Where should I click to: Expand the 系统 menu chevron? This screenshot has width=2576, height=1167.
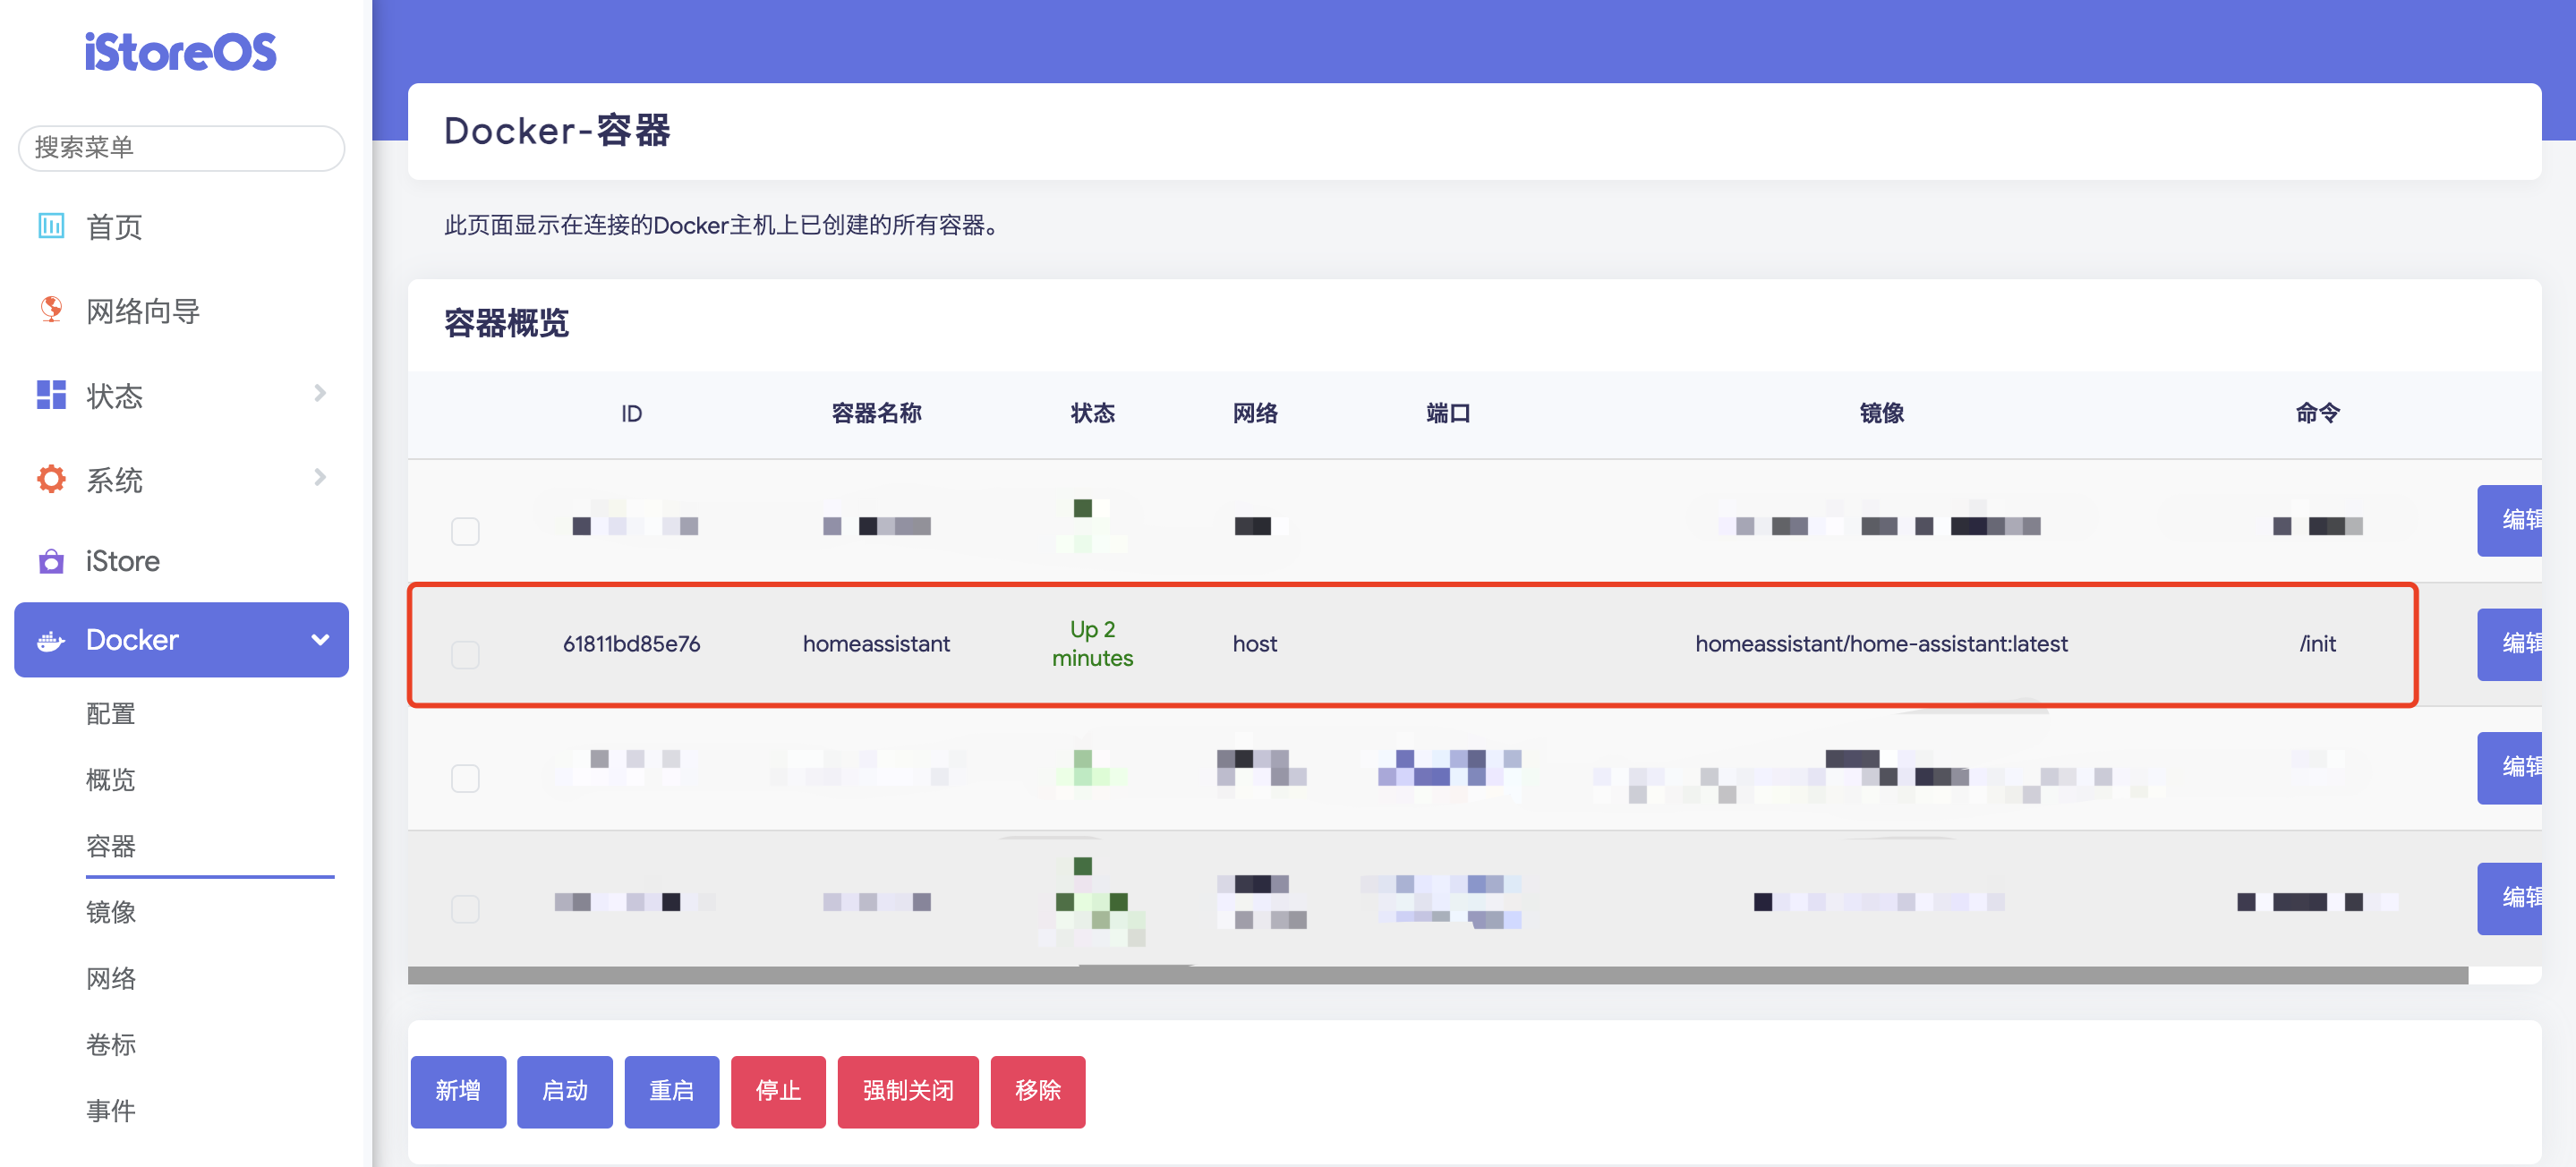(x=320, y=477)
